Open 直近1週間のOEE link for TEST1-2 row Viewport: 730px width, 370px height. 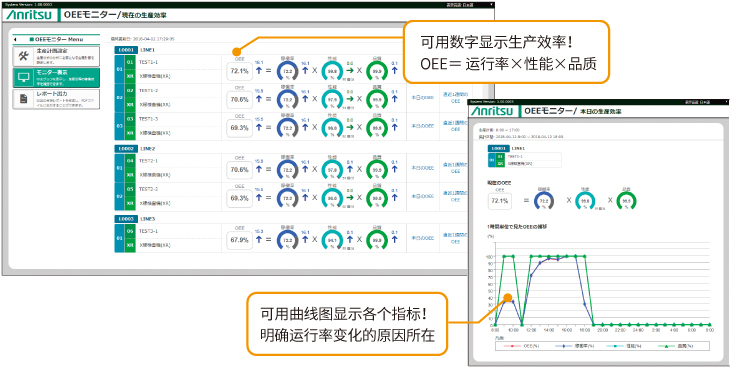coord(455,97)
